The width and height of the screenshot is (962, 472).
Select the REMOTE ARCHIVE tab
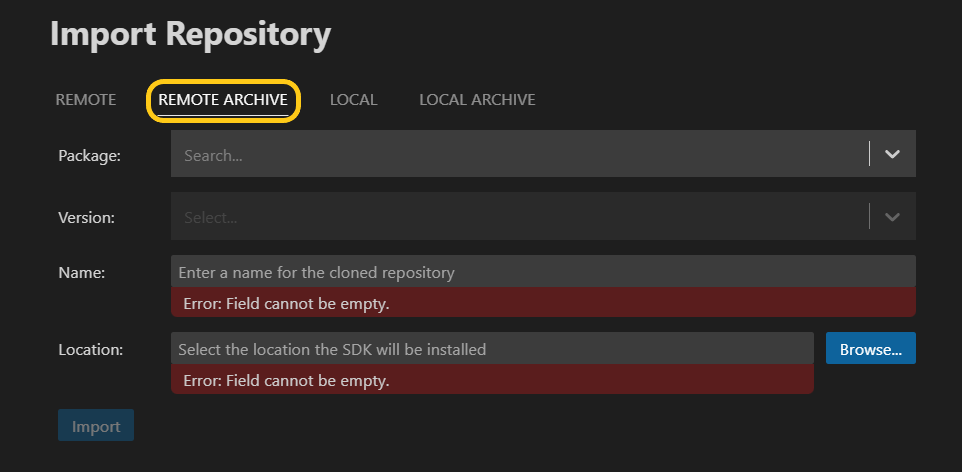click(x=223, y=100)
